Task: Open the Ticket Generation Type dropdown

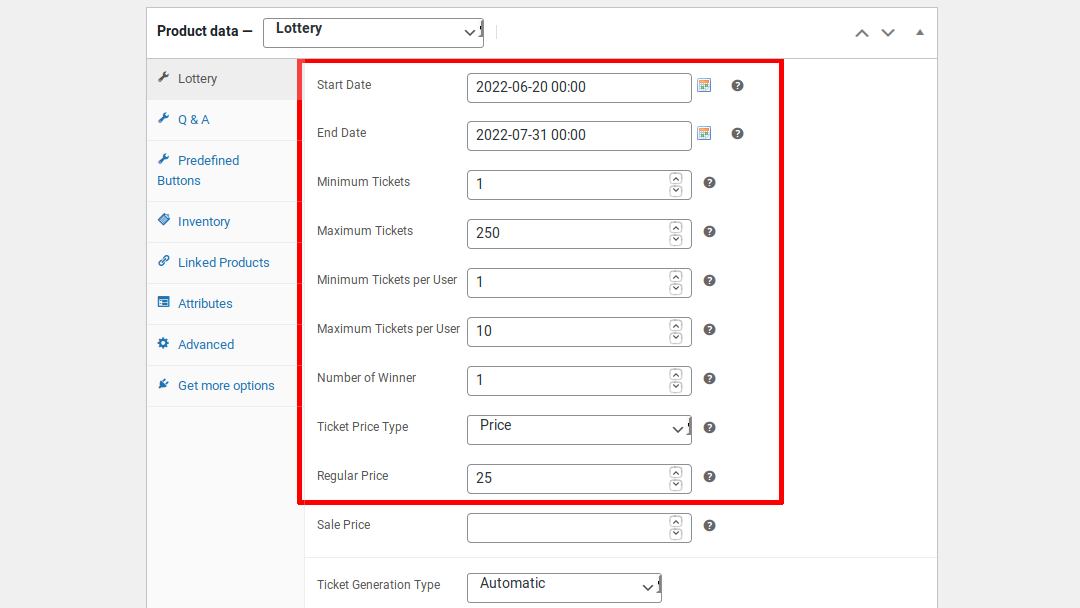Action: pyautogui.click(x=564, y=587)
